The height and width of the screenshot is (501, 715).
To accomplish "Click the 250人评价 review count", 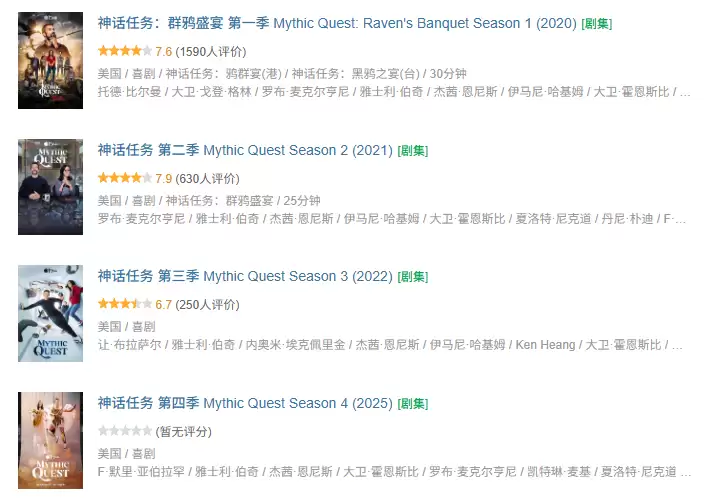I will (208, 304).
